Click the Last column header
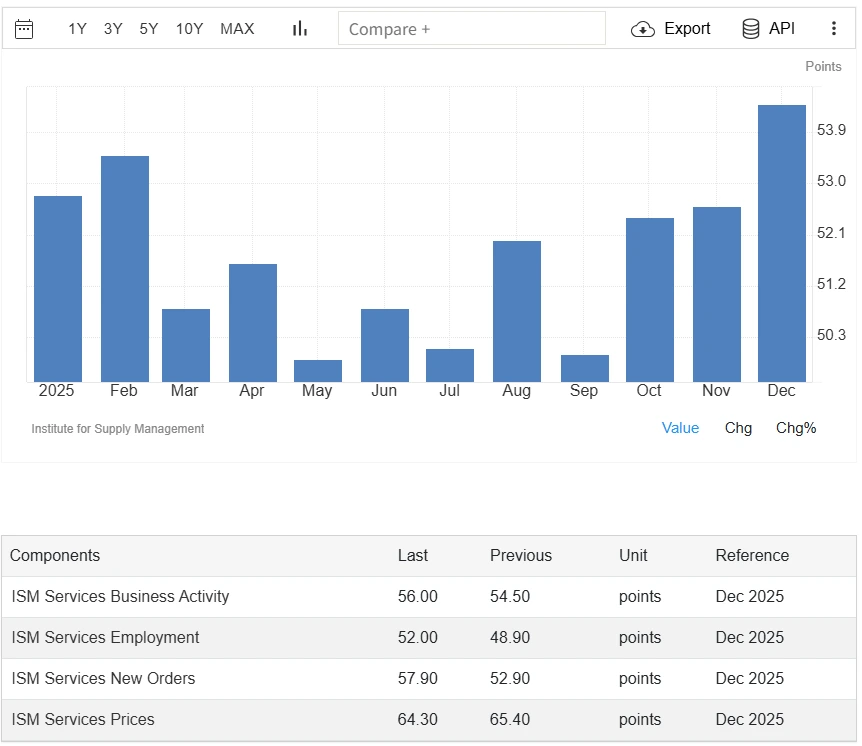 tap(412, 555)
